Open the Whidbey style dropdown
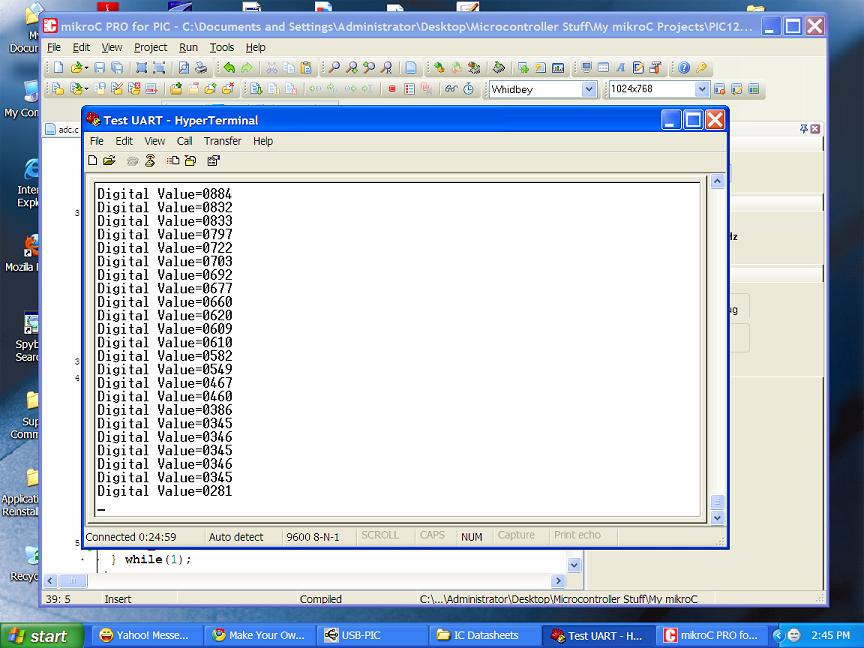 point(588,89)
